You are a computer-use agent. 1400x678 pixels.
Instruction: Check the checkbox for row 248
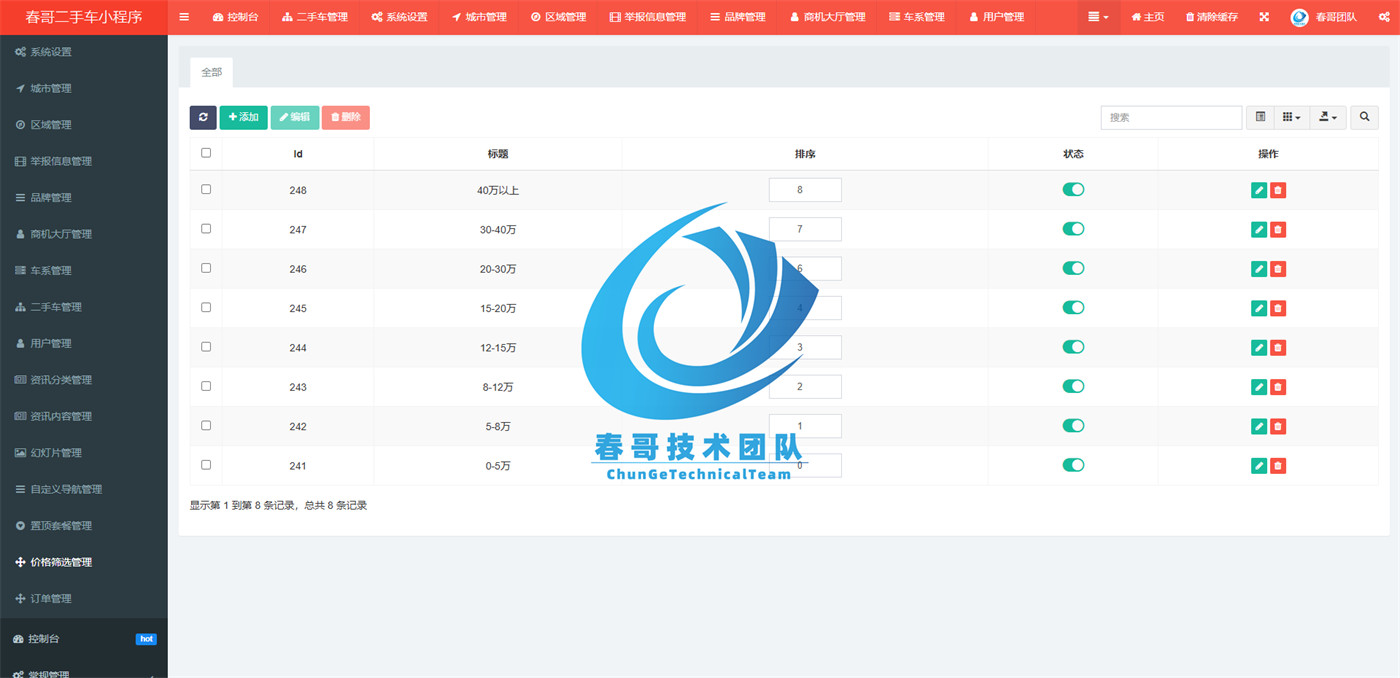click(x=206, y=189)
